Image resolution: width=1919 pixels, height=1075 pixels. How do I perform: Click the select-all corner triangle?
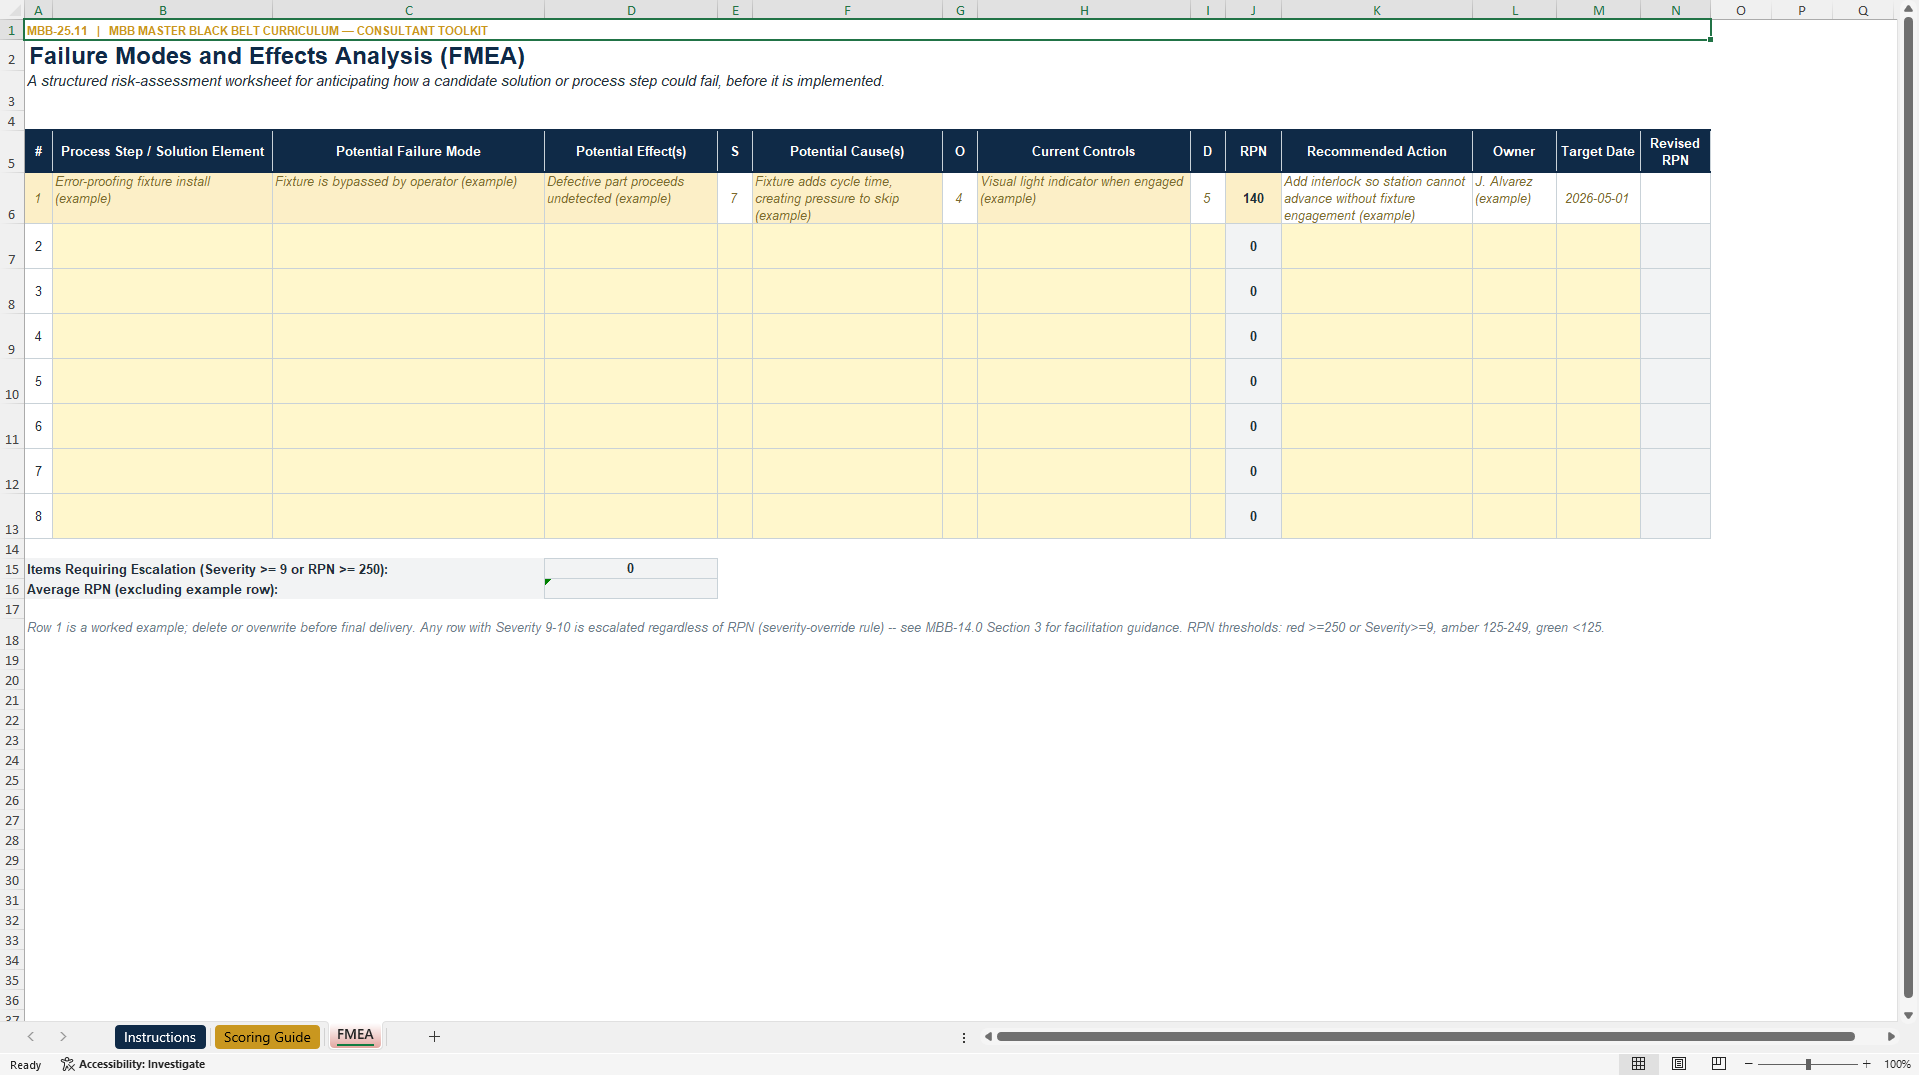[x=12, y=10]
